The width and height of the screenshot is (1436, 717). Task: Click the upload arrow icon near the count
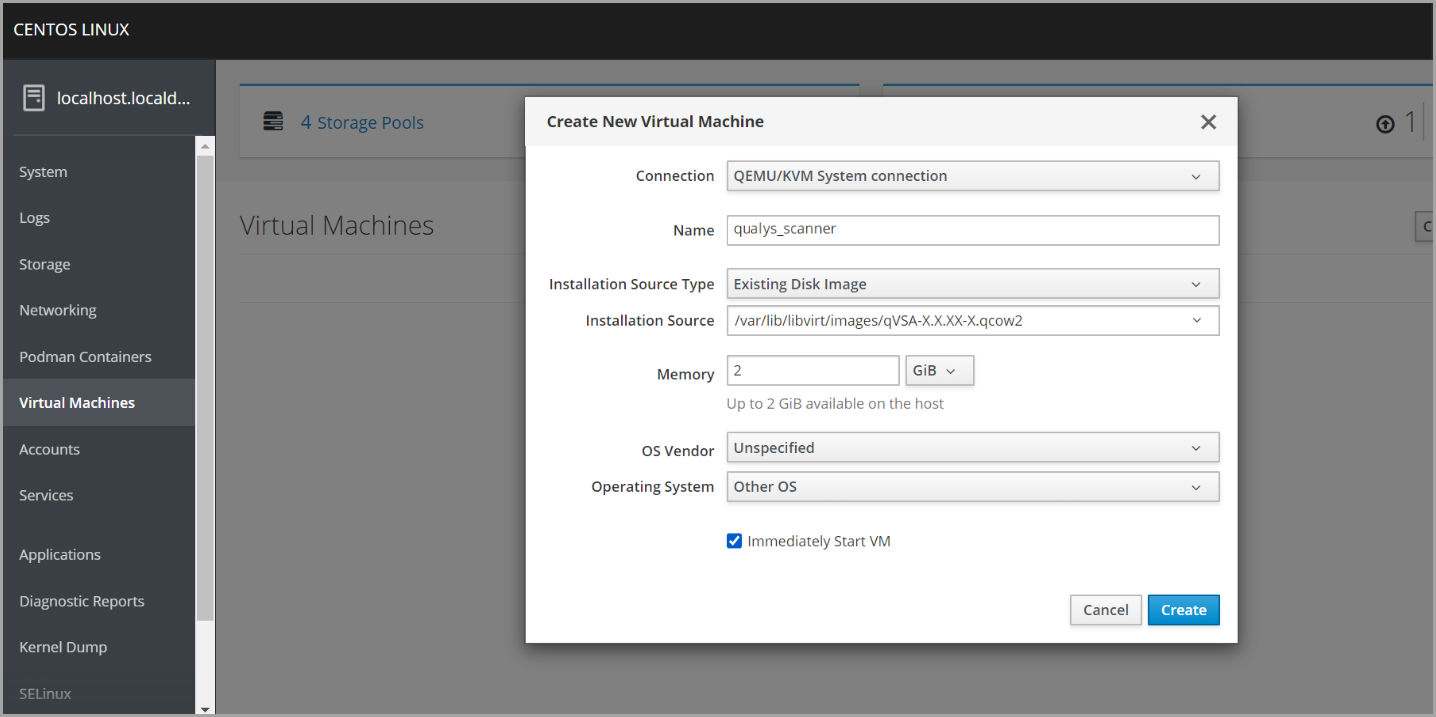click(x=1385, y=124)
